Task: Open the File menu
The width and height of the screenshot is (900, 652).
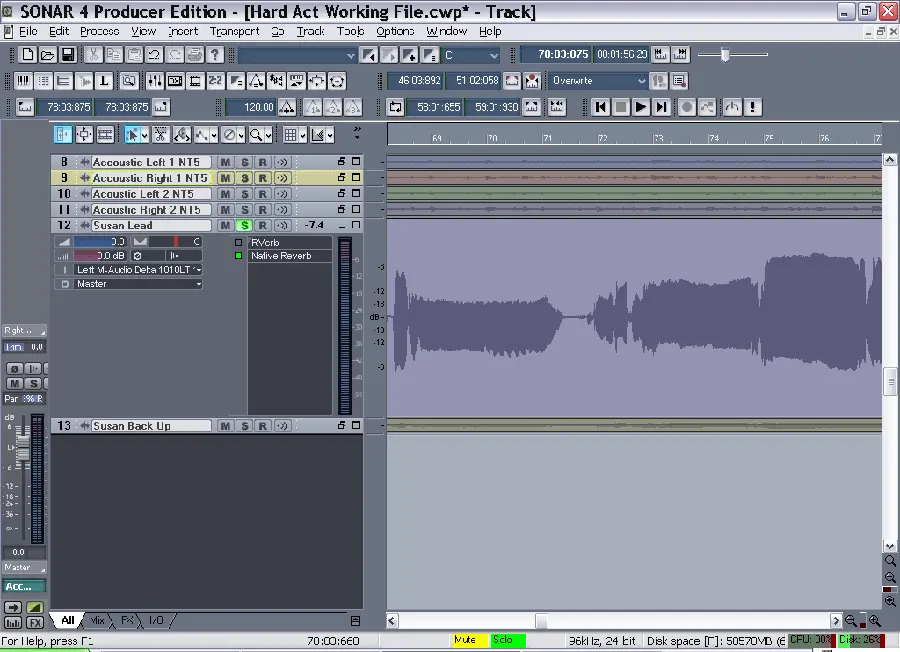Action: coord(28,32)
